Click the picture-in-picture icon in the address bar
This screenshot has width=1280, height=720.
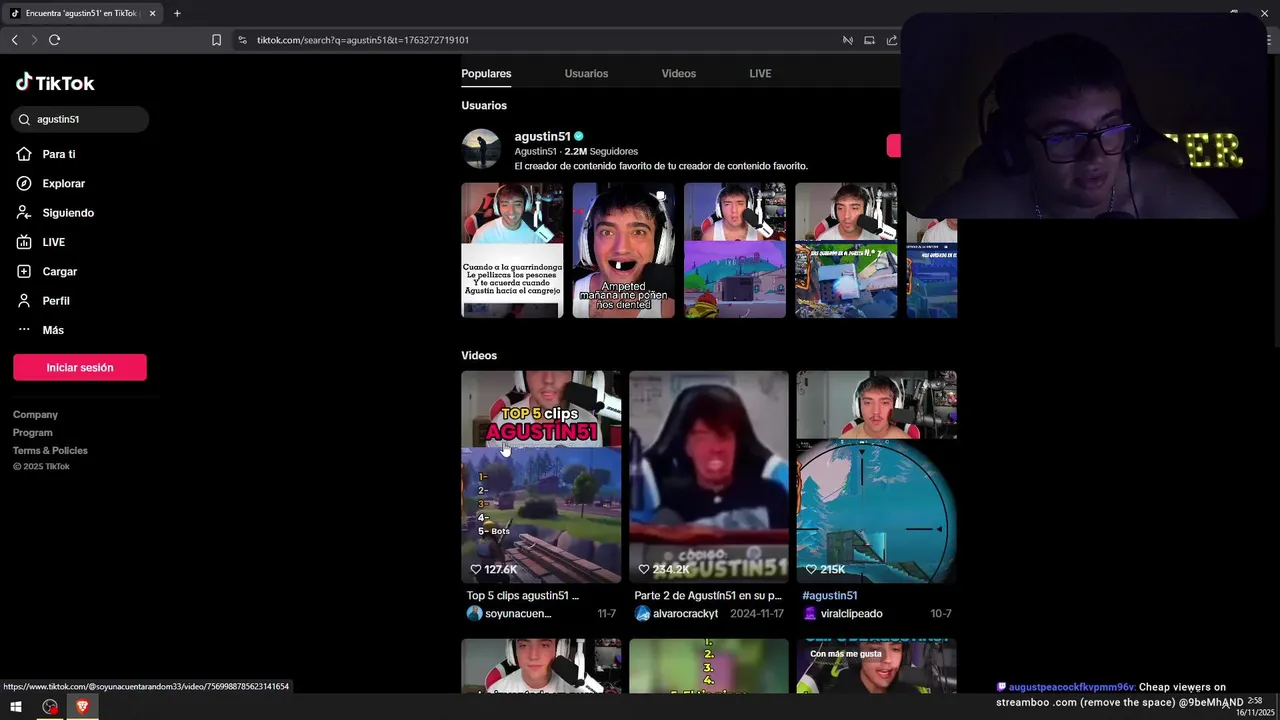[869, 40]
